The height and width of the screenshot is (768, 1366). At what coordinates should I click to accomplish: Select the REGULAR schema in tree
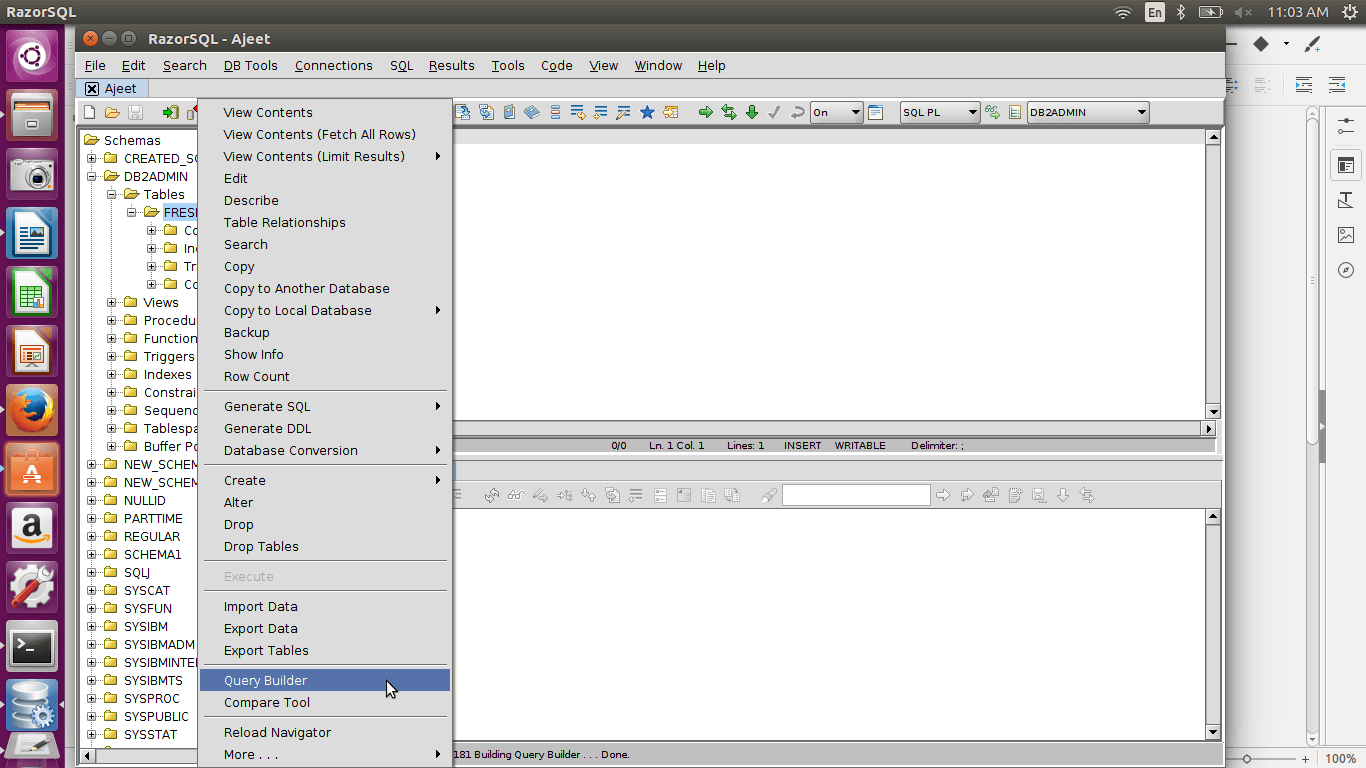152,536
